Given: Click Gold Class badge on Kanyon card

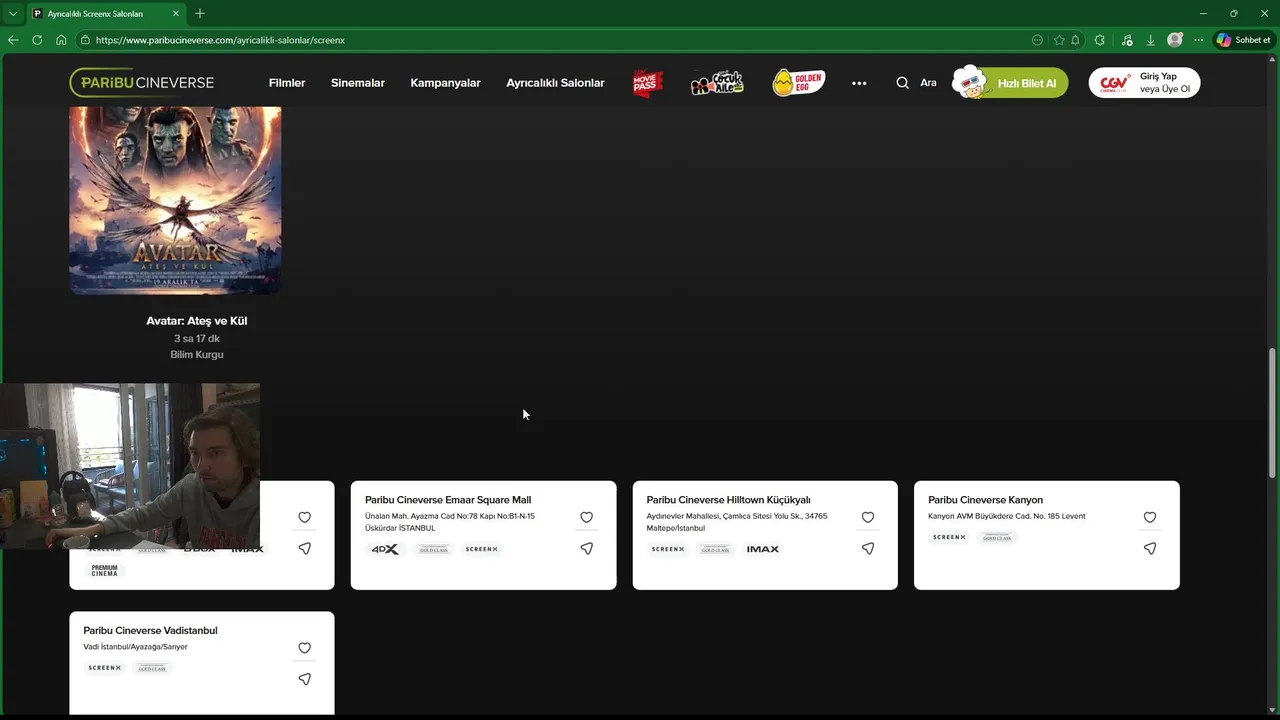Looking at the screenshot, I should click(997, 537).
